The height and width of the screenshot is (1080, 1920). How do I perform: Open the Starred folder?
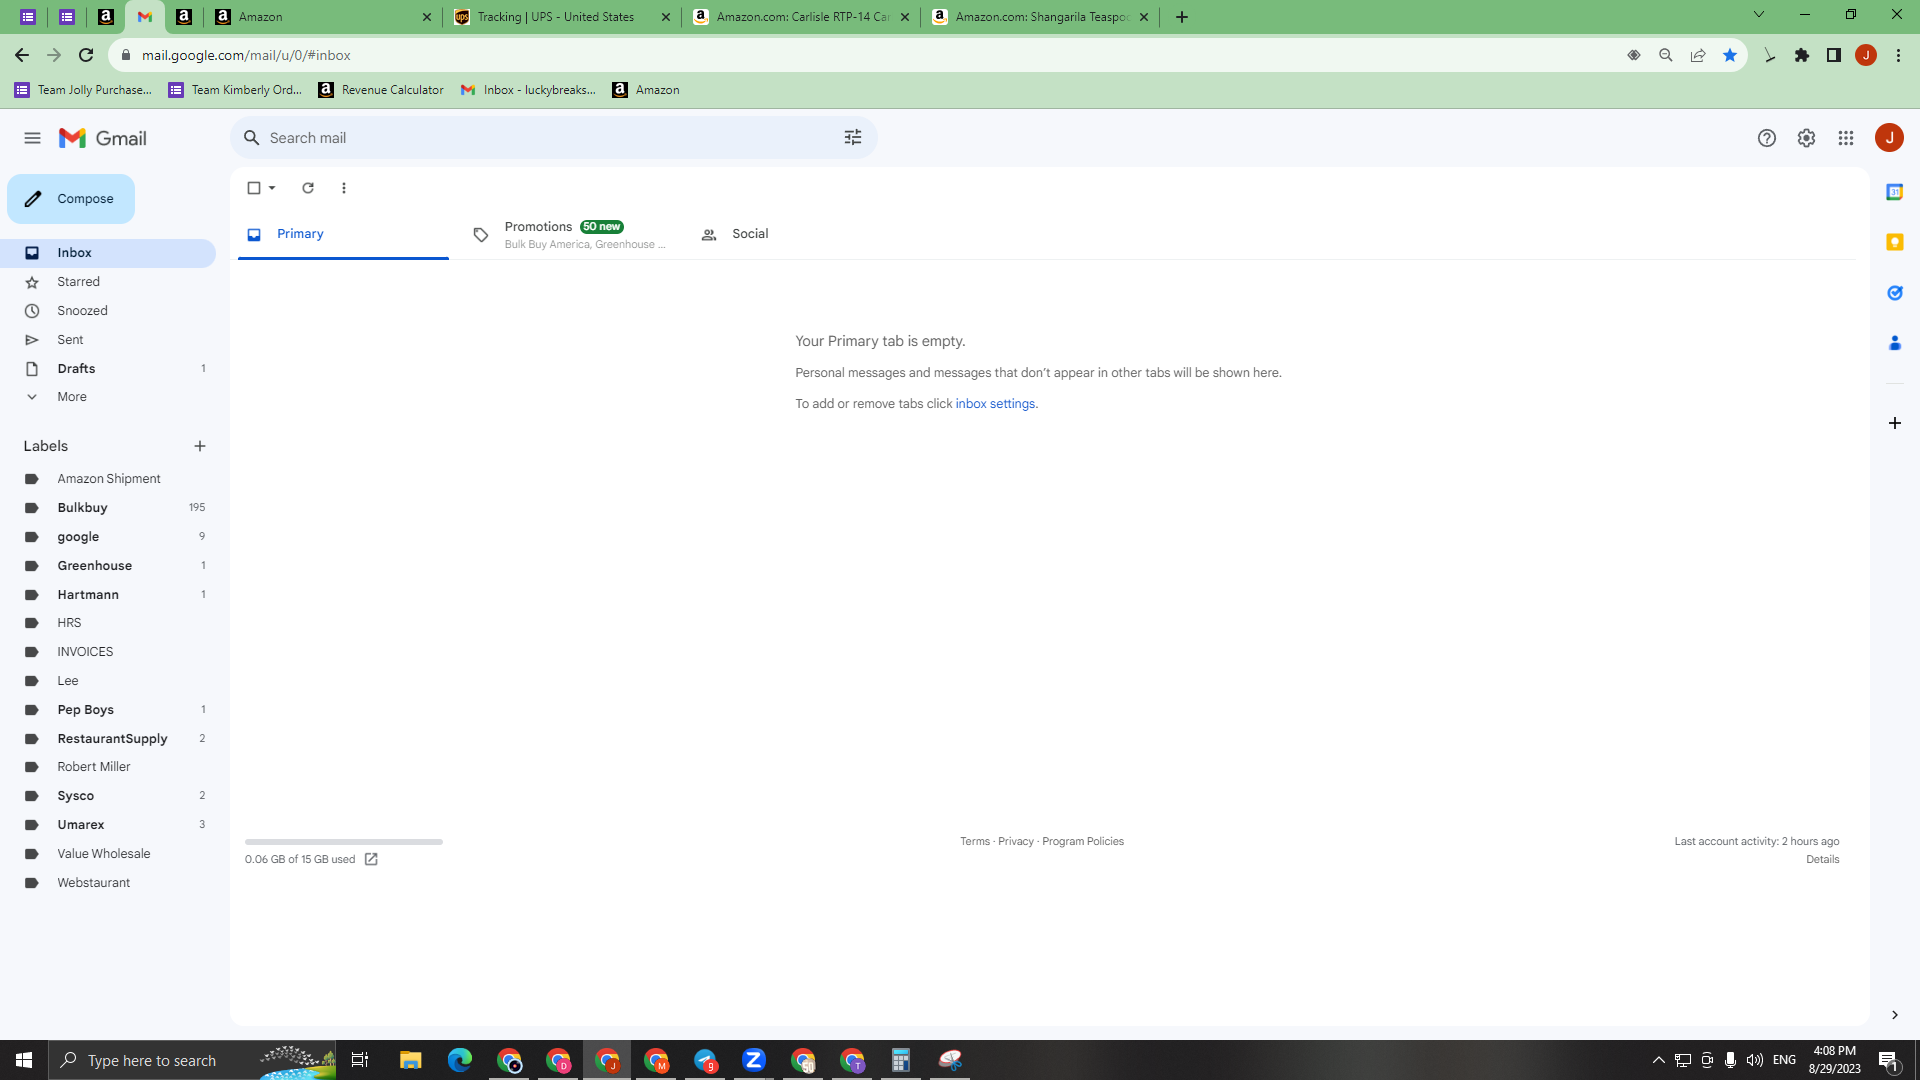[108, 282]
